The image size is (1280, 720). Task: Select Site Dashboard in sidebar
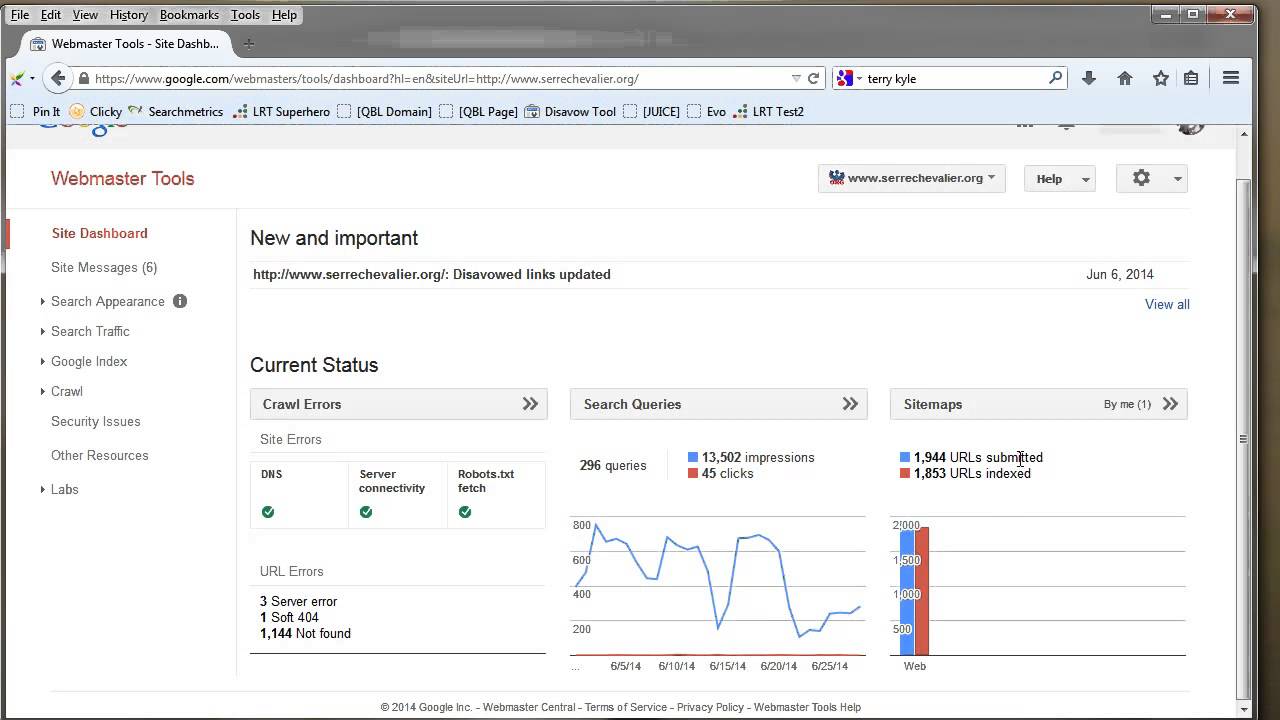point(100,233)
